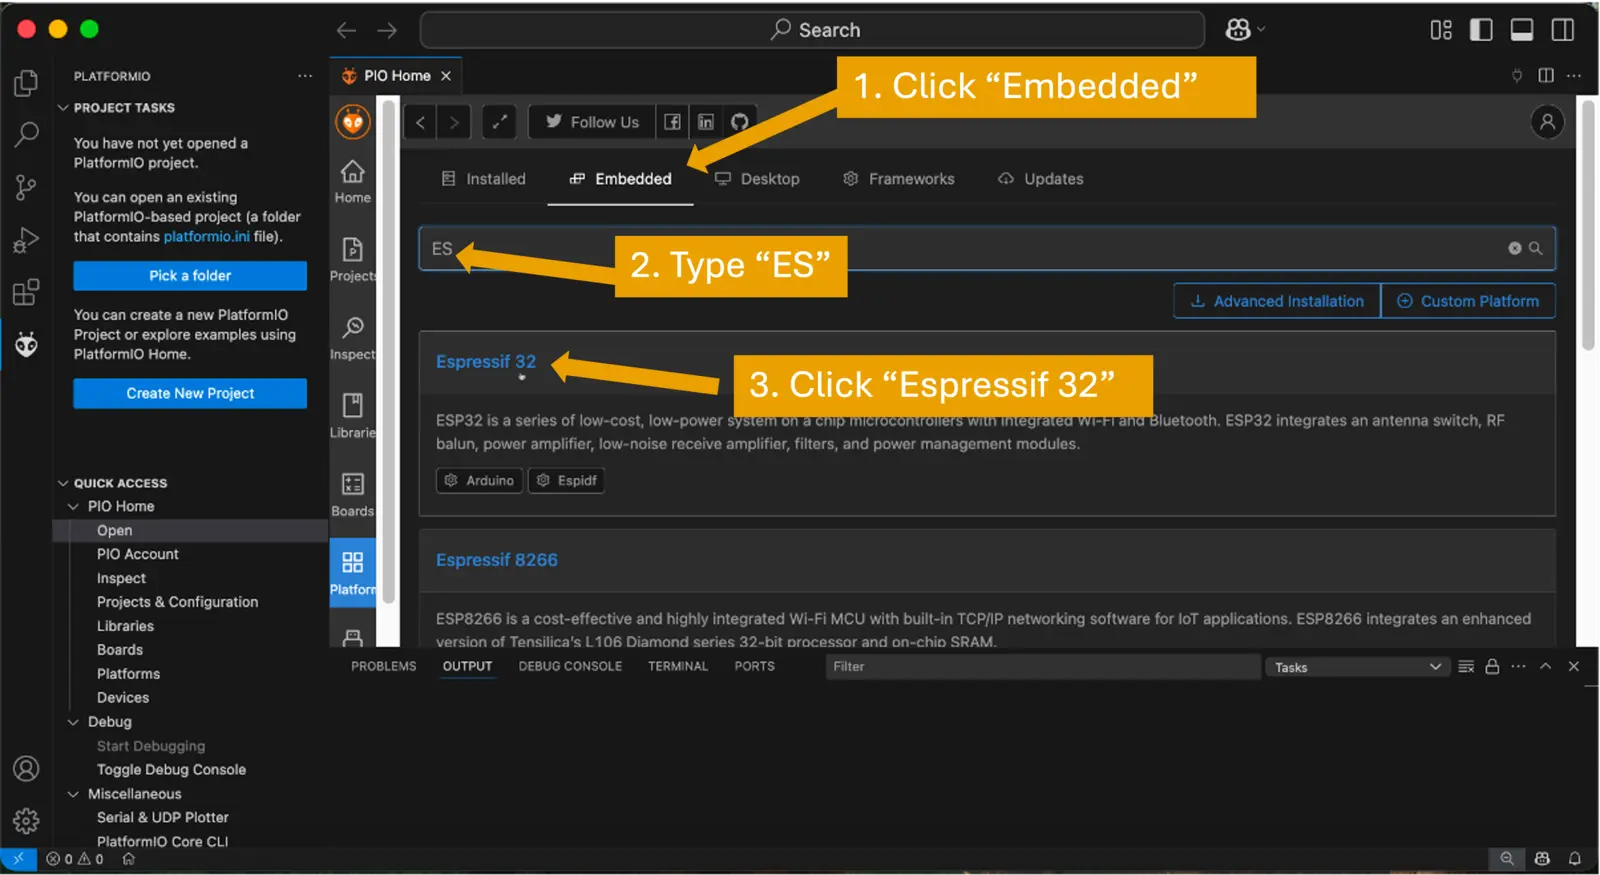
Task: Open Platforms in PIO sidebar
Action: [x=353, y=573]
